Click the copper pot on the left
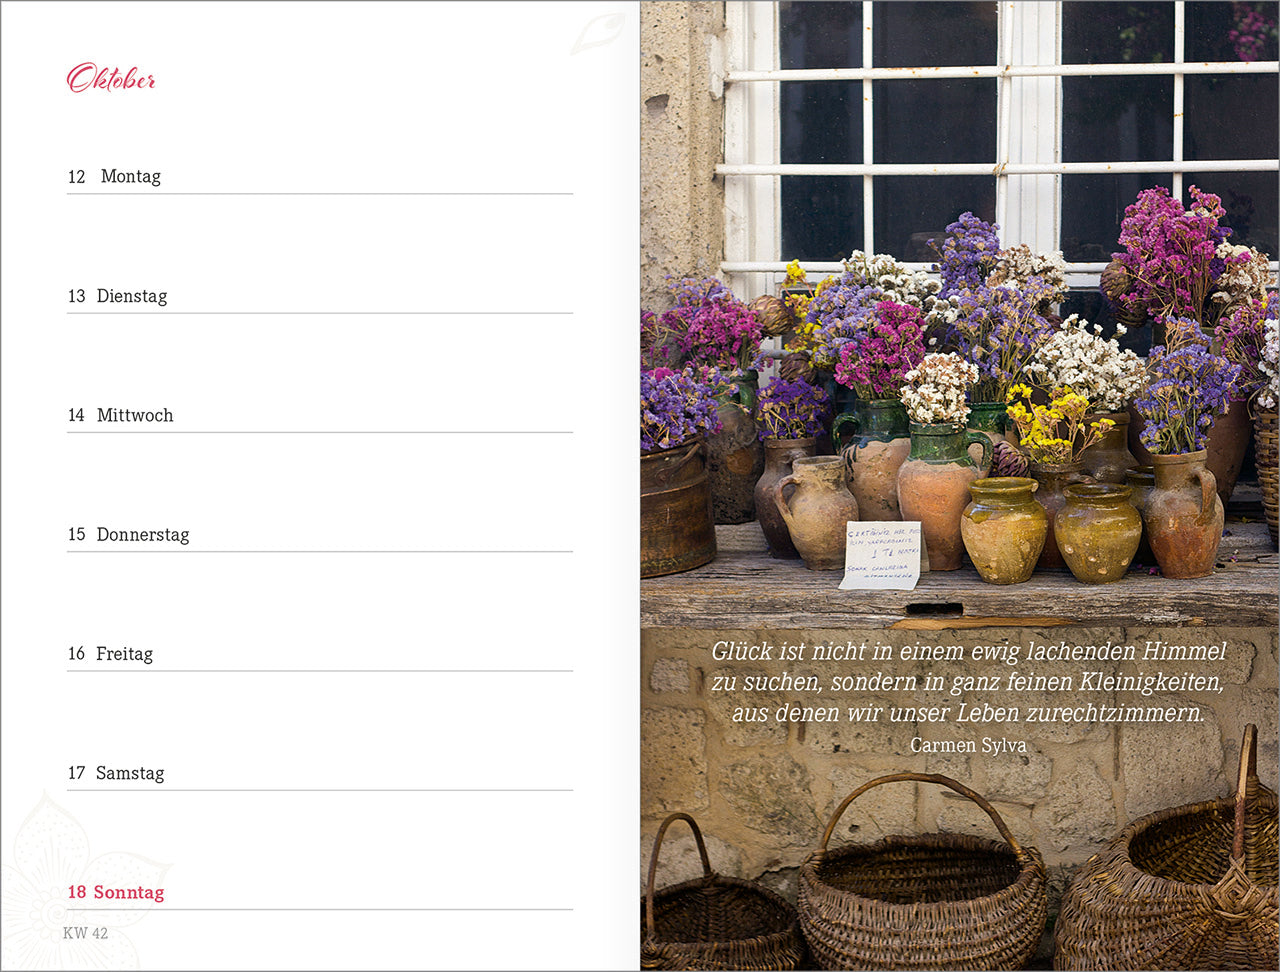Screen dimensions: 1280x972 [676, 510]
